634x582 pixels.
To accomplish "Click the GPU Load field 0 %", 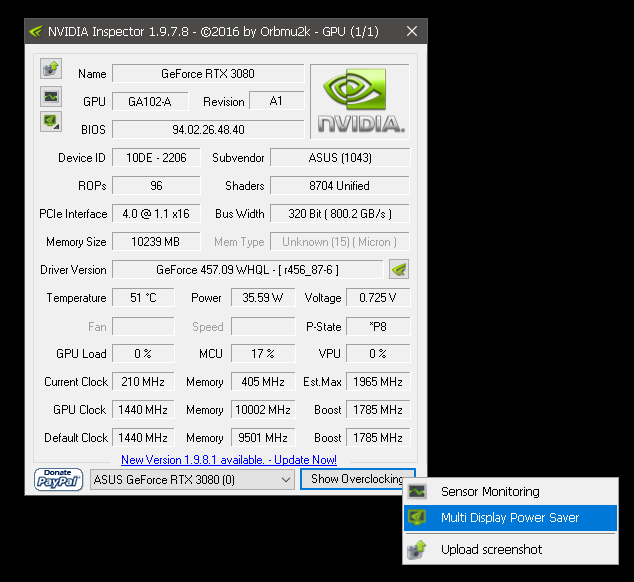I will (x=143, y=354).
